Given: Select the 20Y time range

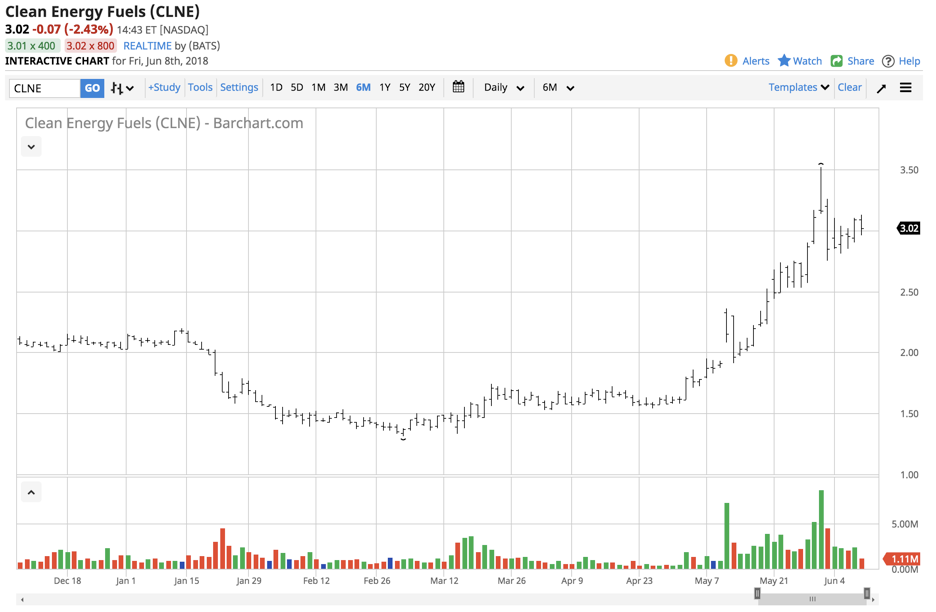Looking at the screenshot, I should (x=427, y=87).
